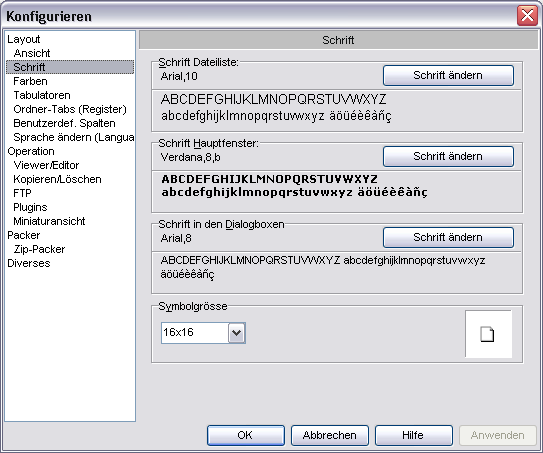Viewport: 543px width, 453px height.
Task: Change the Dialogboxen font via Schrift ändern
Action: (448, 237)
